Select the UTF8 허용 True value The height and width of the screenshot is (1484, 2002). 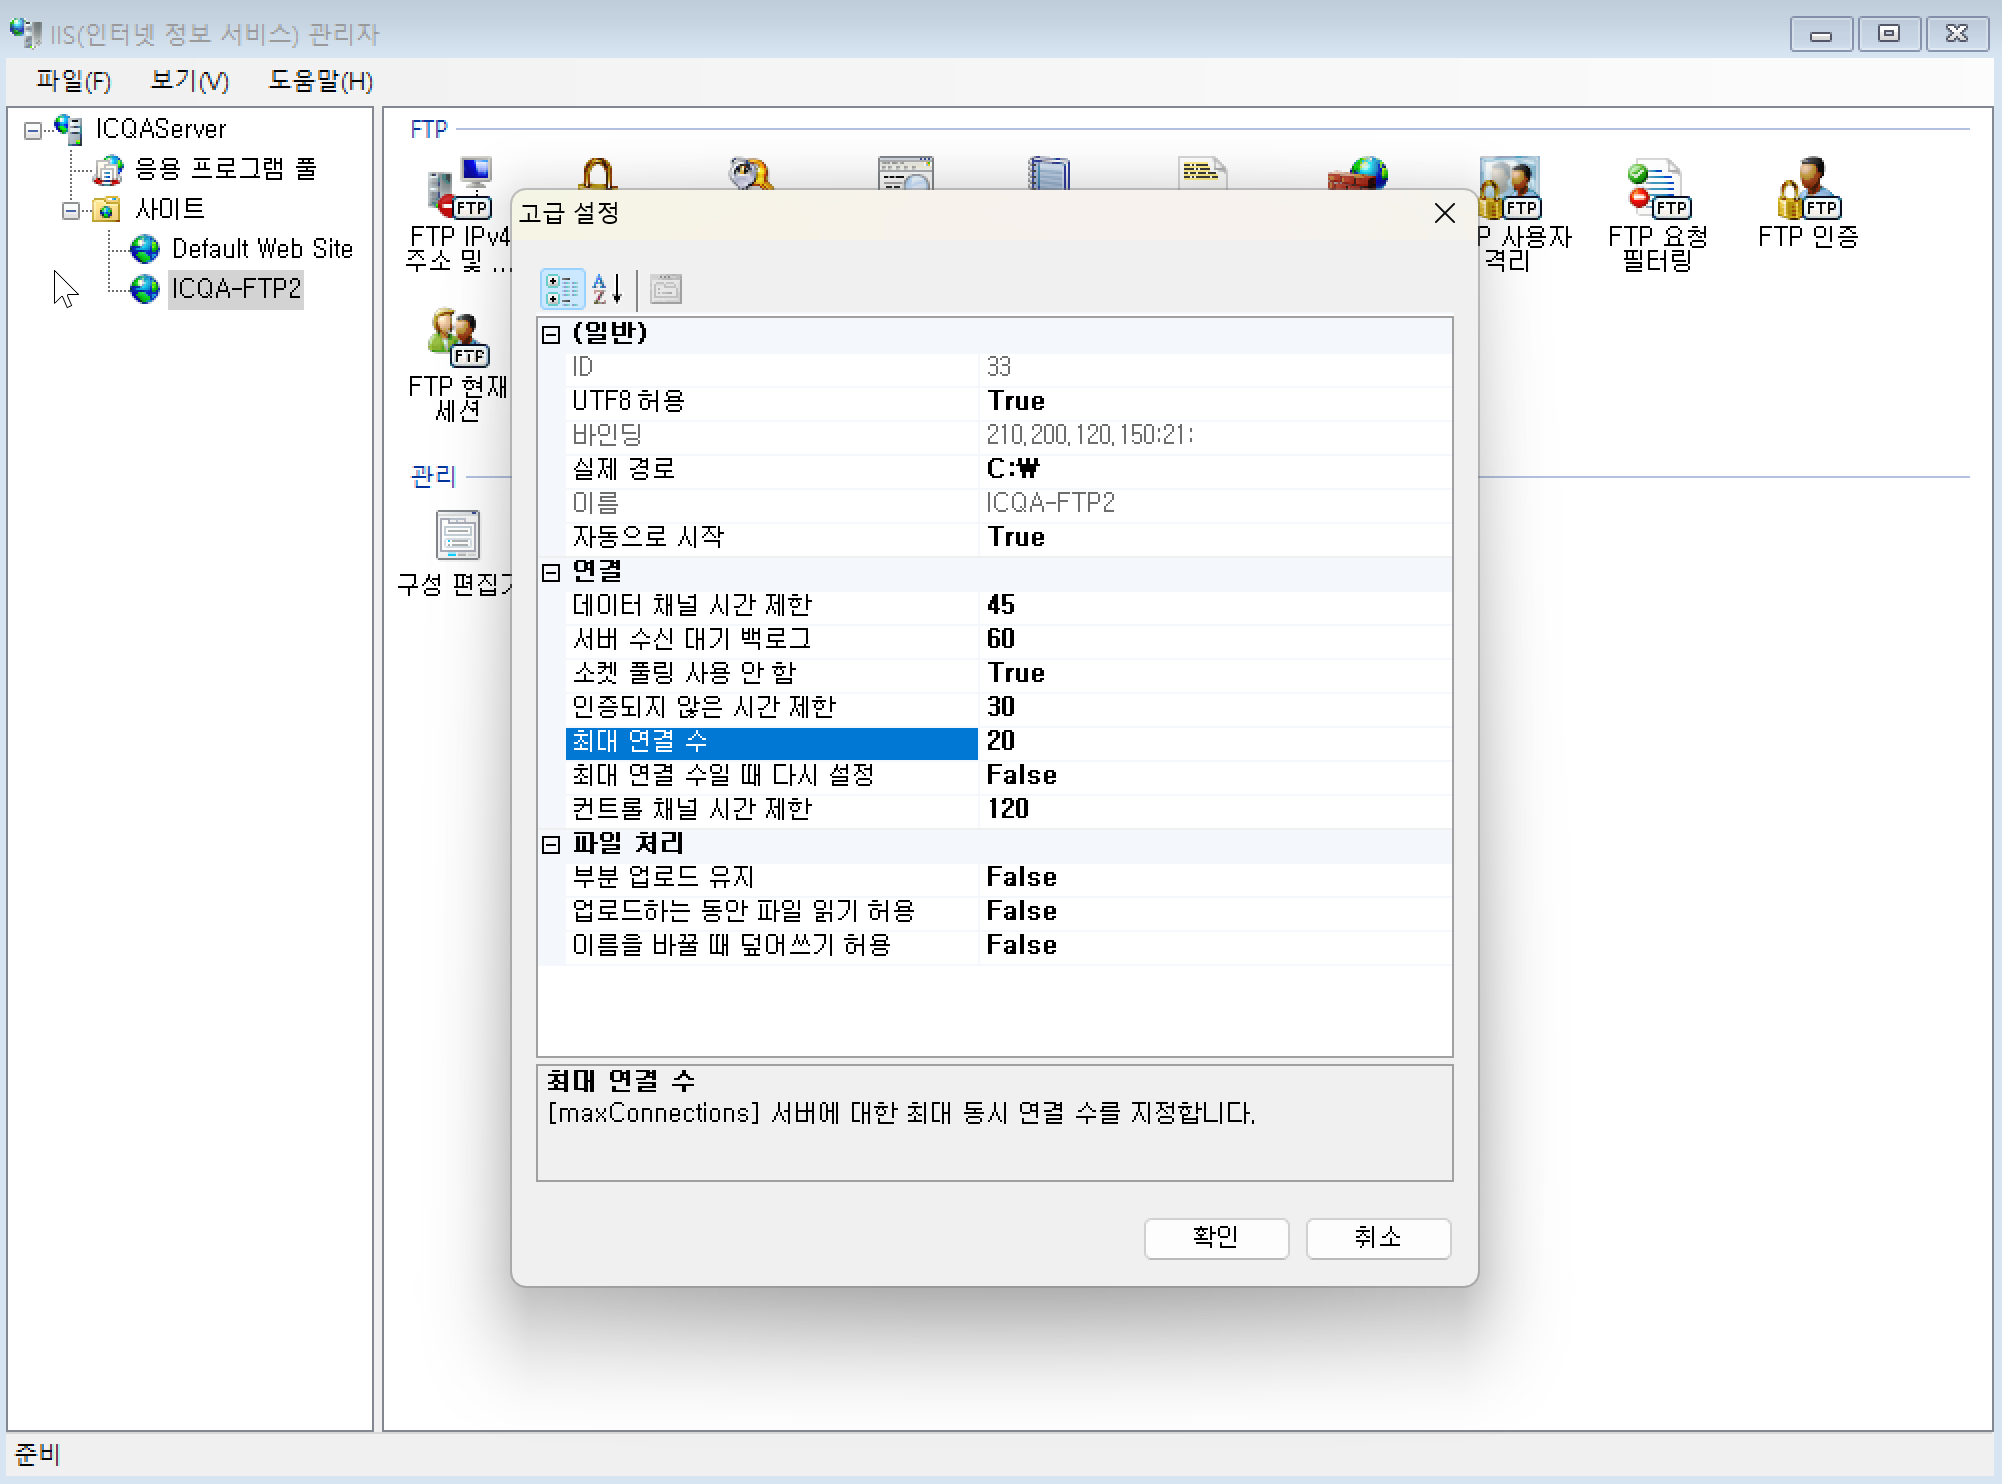(1016, 401)
